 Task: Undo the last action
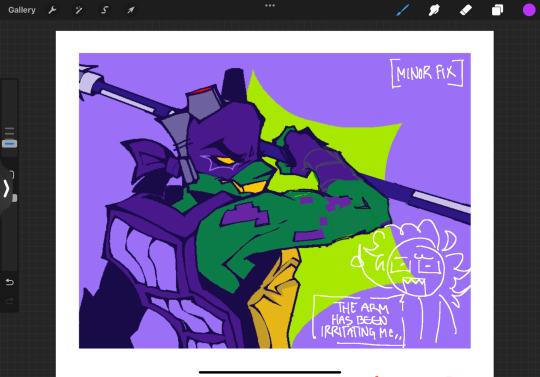[x=9, y=282]
